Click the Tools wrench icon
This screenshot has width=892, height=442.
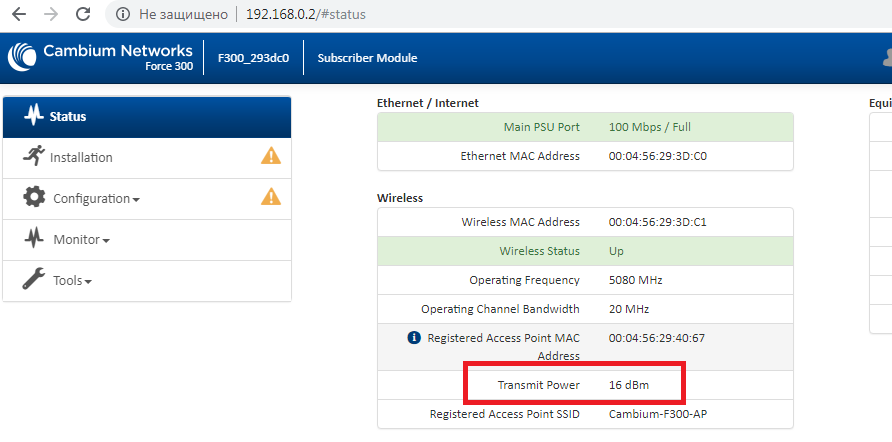point(34,279)
